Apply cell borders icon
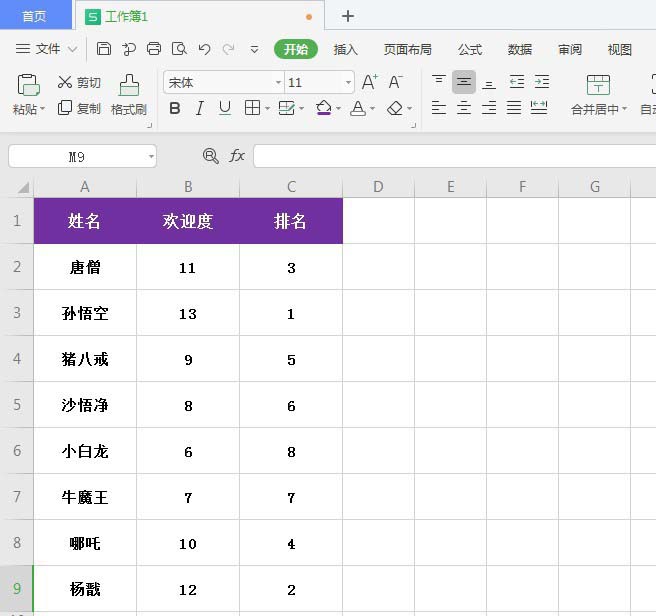 252,108
